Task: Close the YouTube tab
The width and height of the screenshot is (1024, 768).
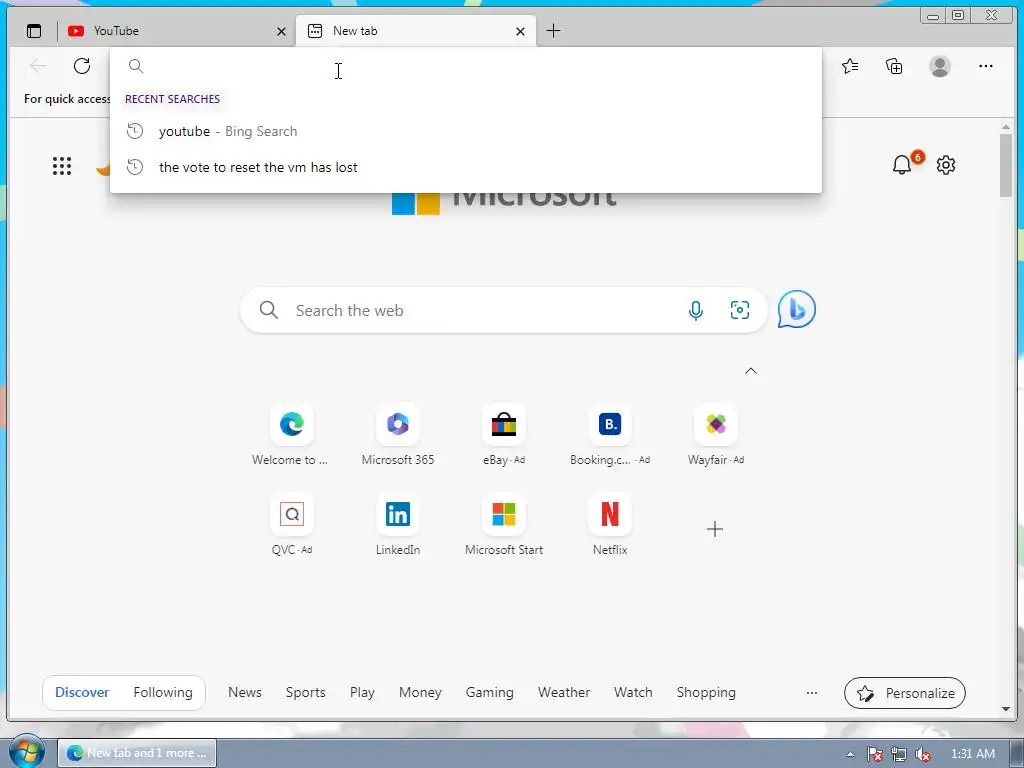Action: pos(281,31)
